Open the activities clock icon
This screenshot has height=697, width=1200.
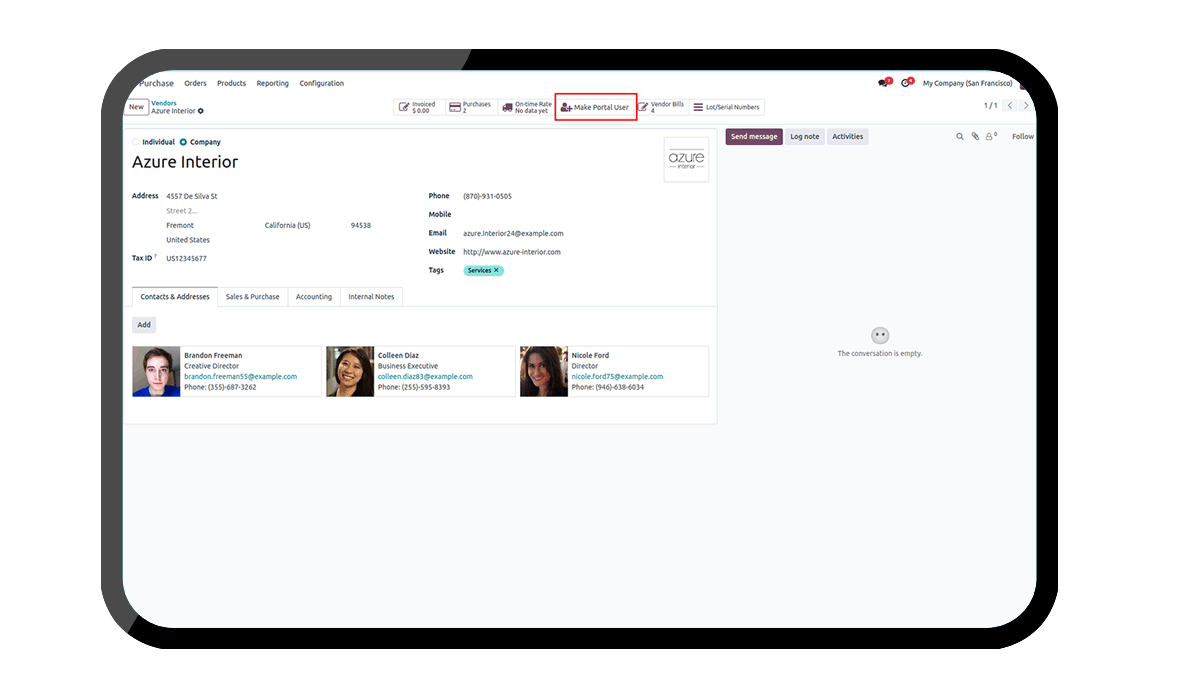(906, 83)
